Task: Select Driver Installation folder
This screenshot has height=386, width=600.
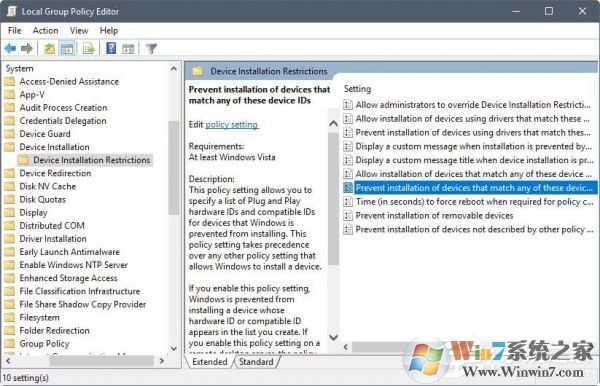Action: (x=53, y=239)
